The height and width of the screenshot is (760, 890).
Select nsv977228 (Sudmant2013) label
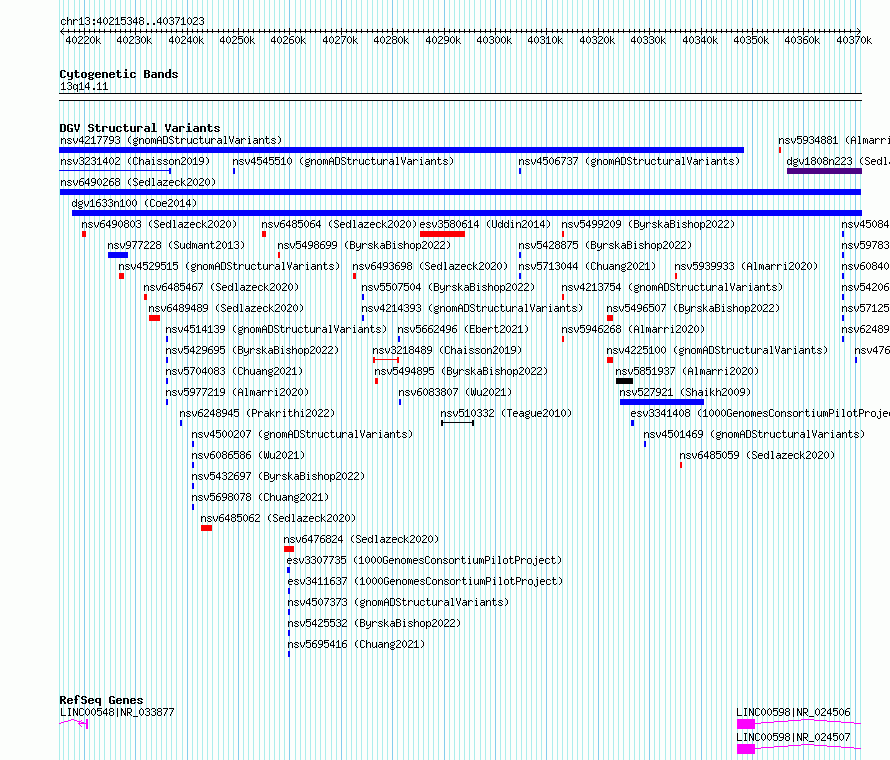(176, 245)
